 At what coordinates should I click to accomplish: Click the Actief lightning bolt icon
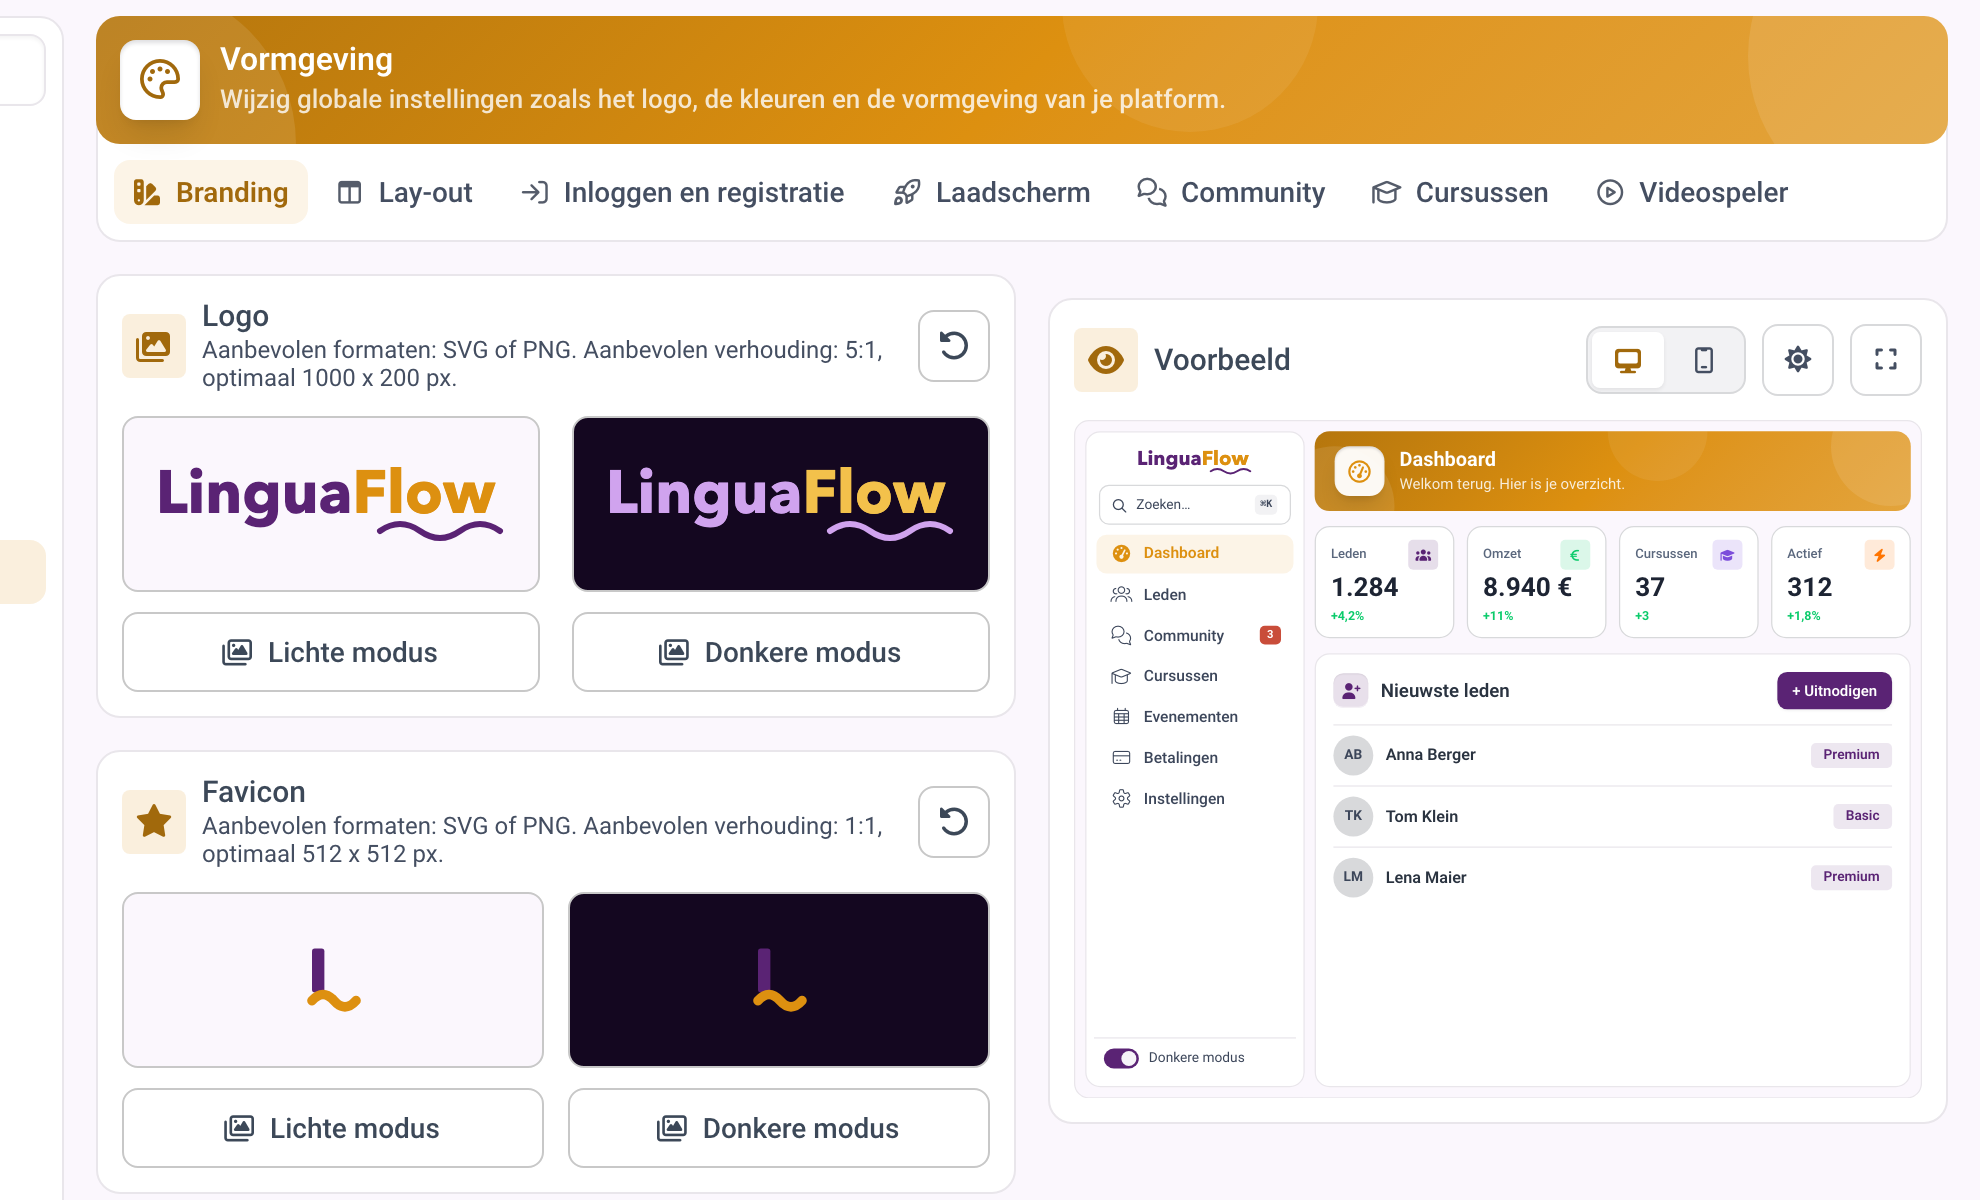[x=1879, y=555]
